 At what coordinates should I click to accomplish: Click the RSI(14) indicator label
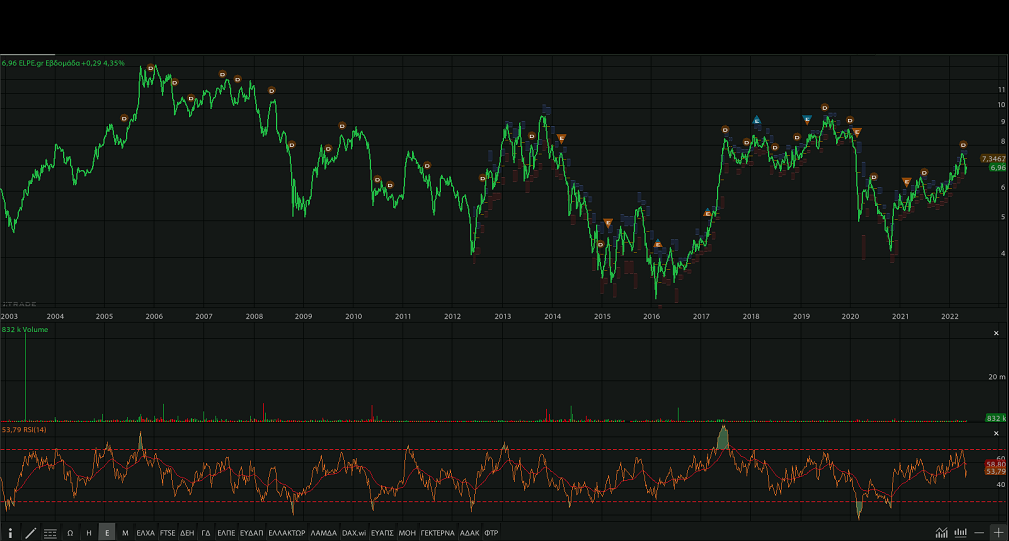[x=24, y=429]
